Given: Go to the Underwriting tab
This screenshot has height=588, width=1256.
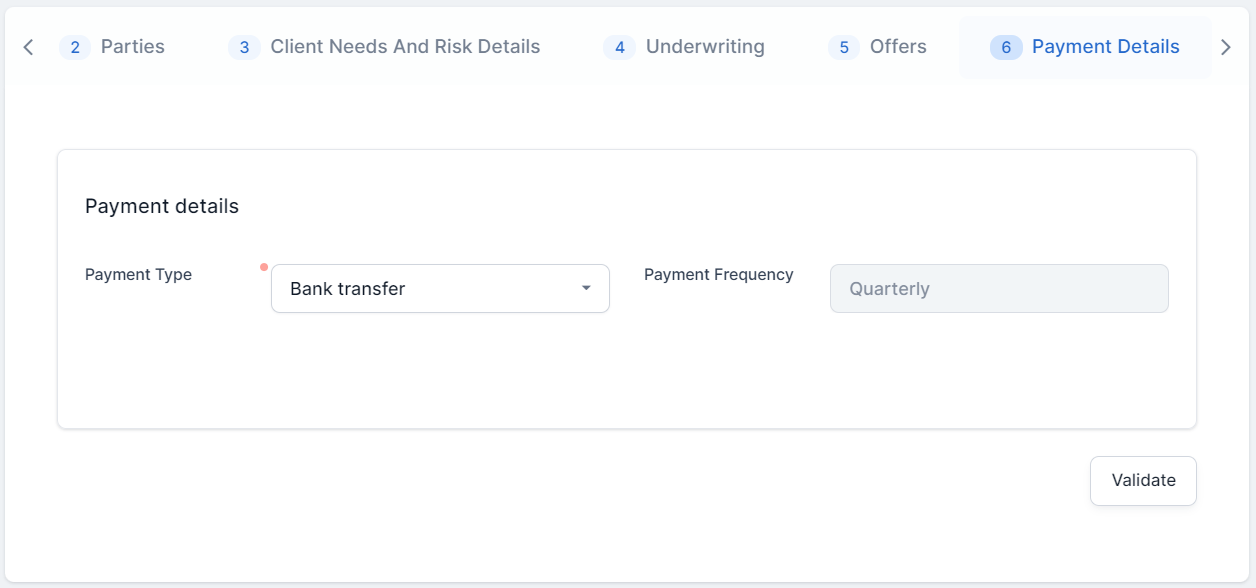Looking at the screenshot, I should point(705,47).
